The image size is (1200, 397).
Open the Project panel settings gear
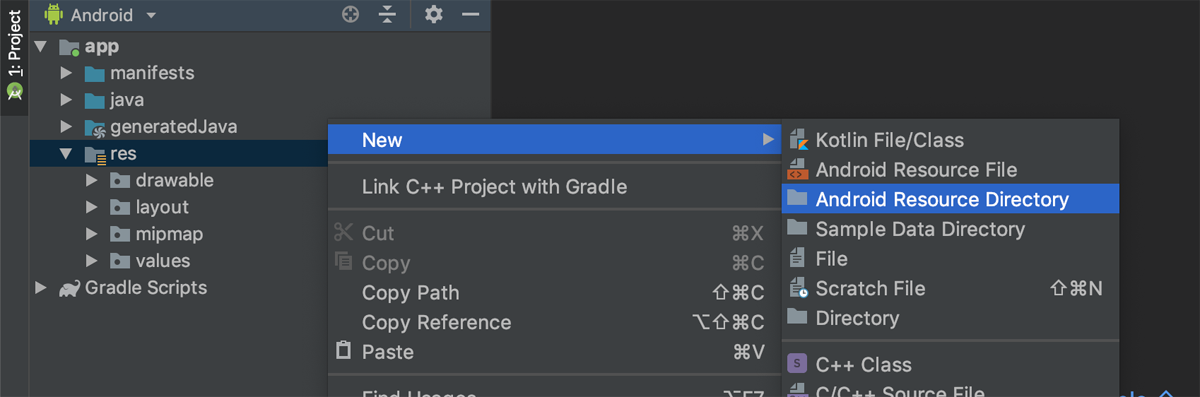point(433,15)
